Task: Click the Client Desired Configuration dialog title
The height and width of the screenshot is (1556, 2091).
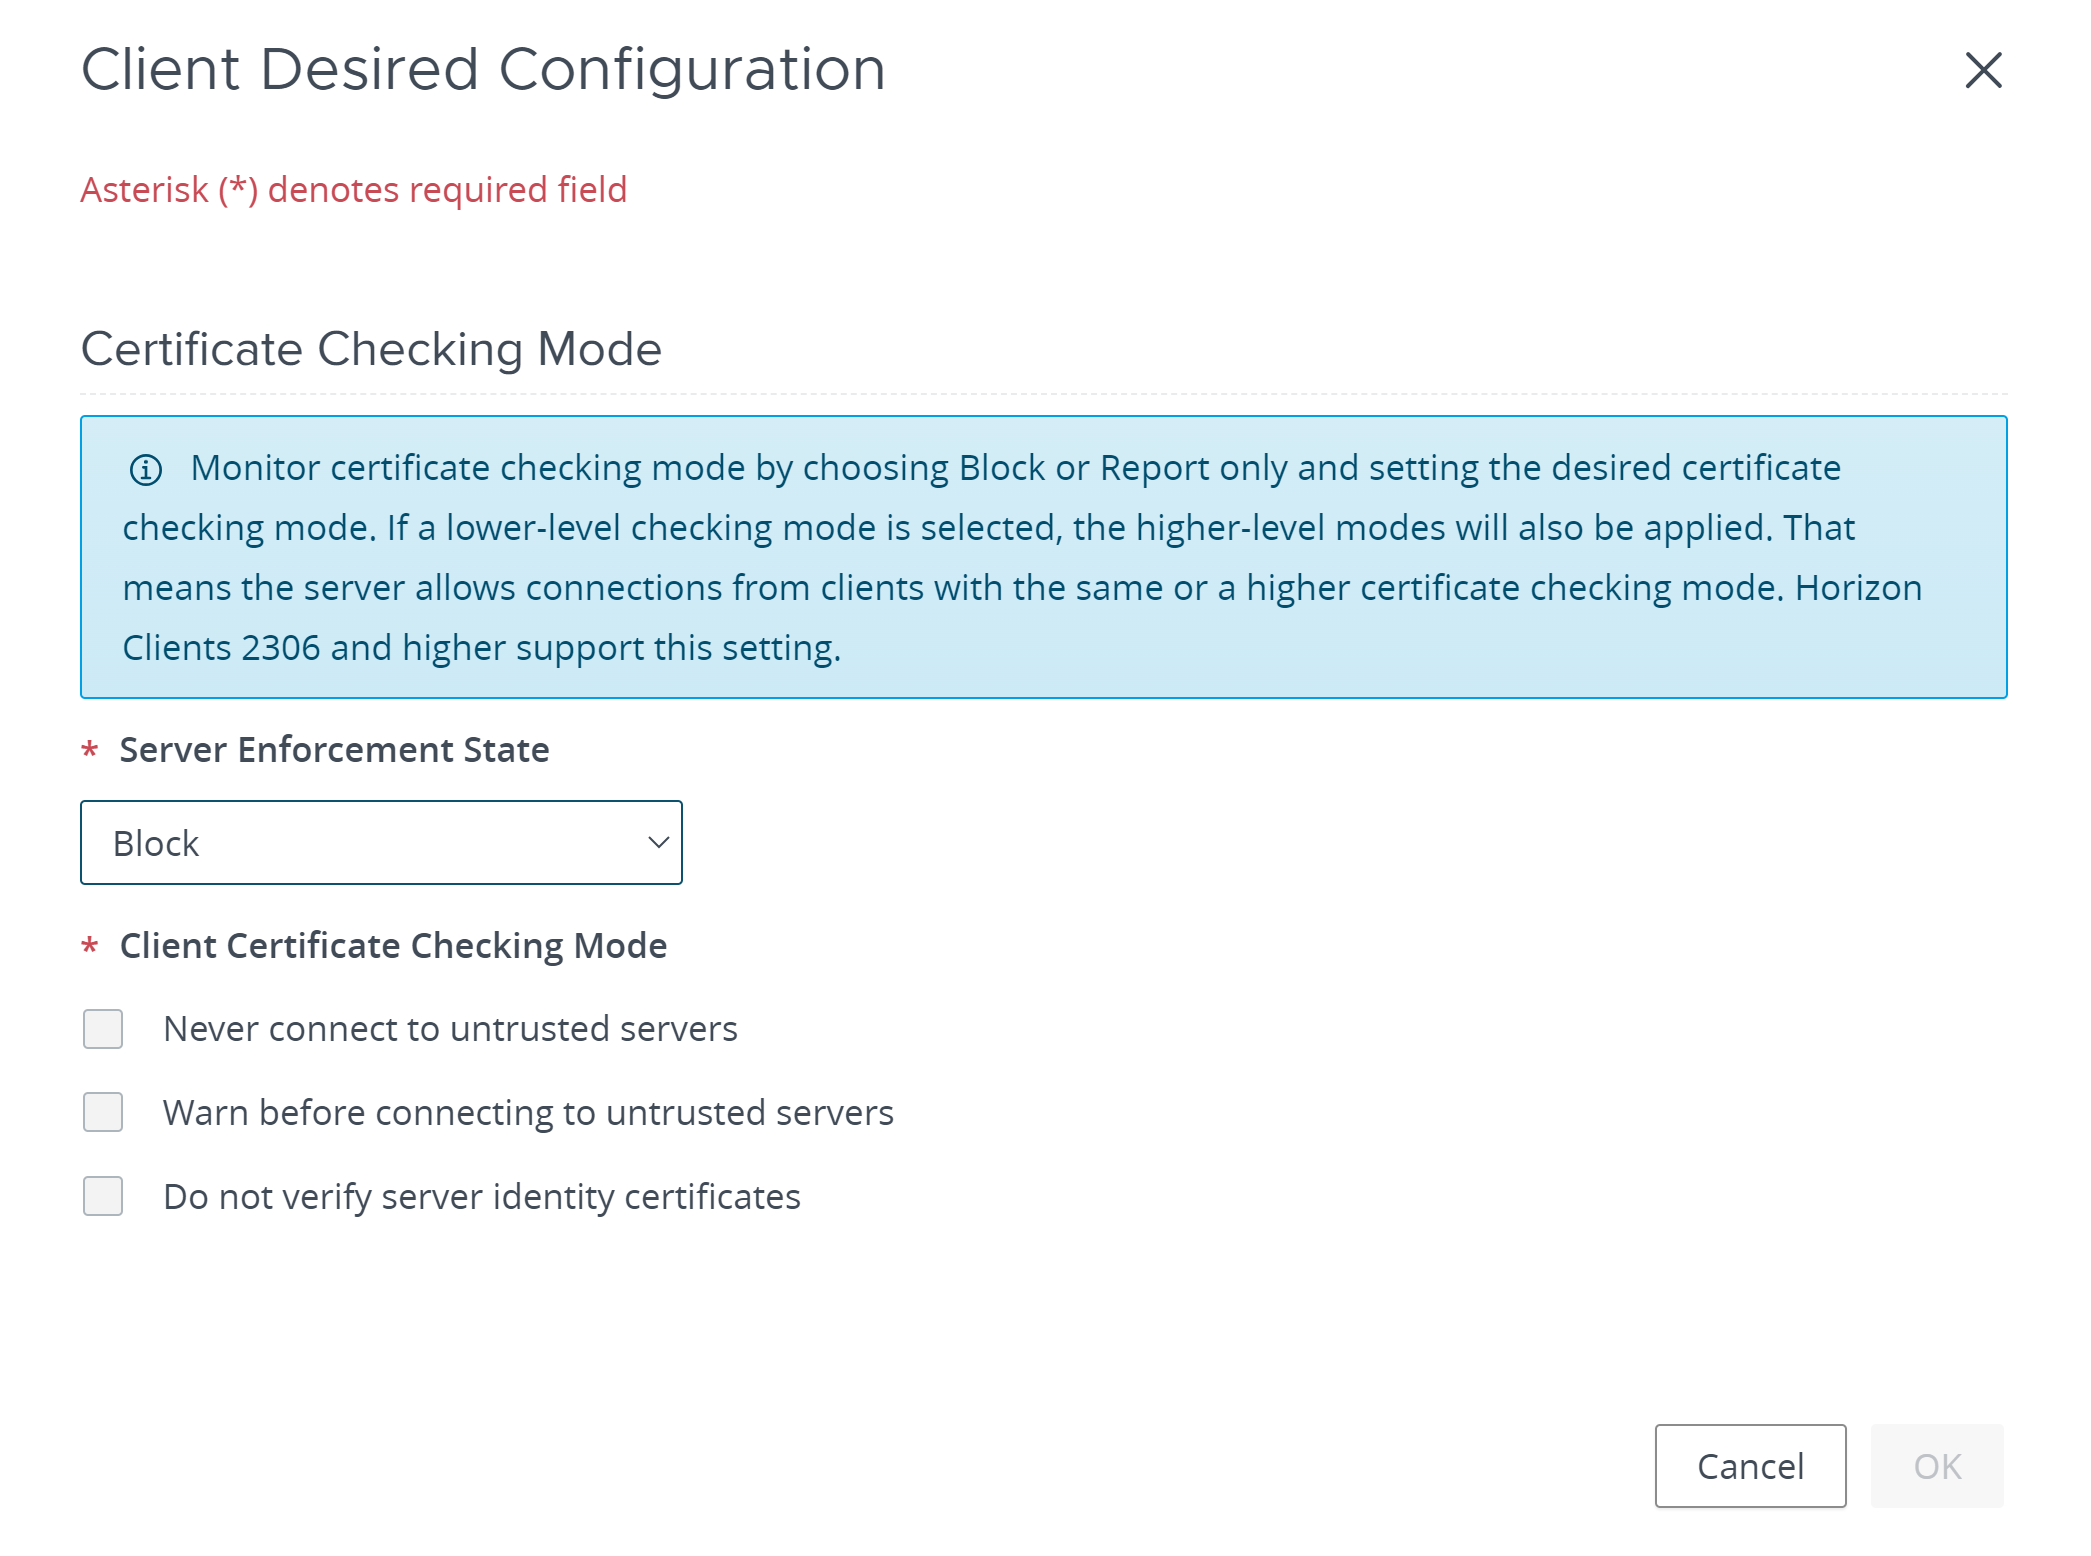Action: (x=483, y=70)
